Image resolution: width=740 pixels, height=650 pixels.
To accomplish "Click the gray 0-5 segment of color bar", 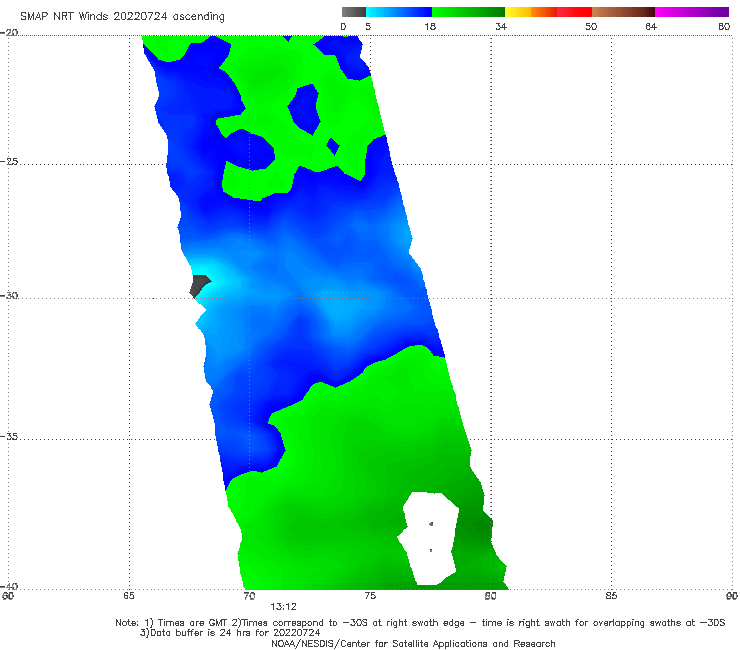I will [354, 12].
